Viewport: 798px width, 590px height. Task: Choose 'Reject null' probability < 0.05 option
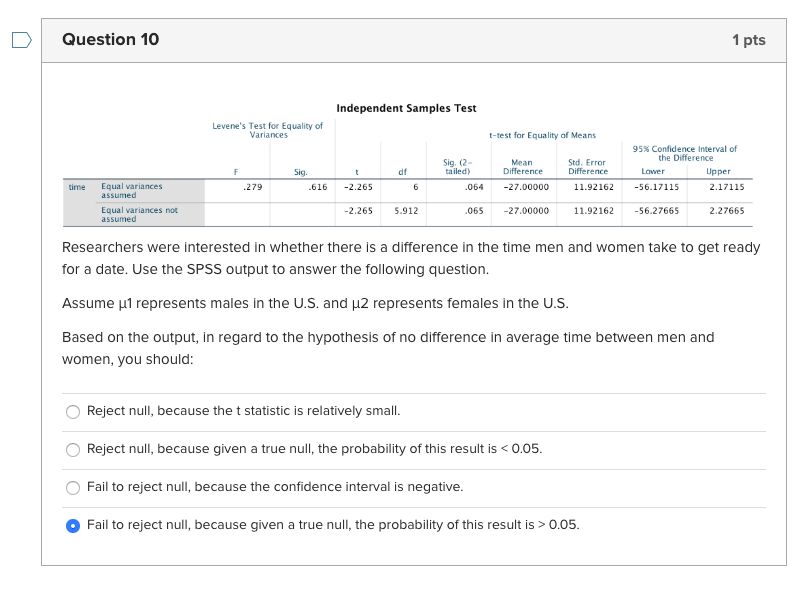tap(73, 449)
